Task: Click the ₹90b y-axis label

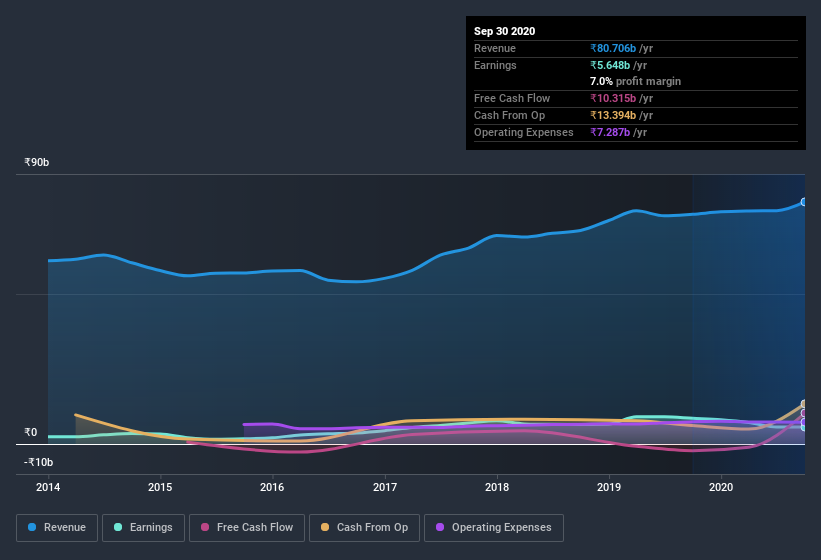Action: (37, 162)
